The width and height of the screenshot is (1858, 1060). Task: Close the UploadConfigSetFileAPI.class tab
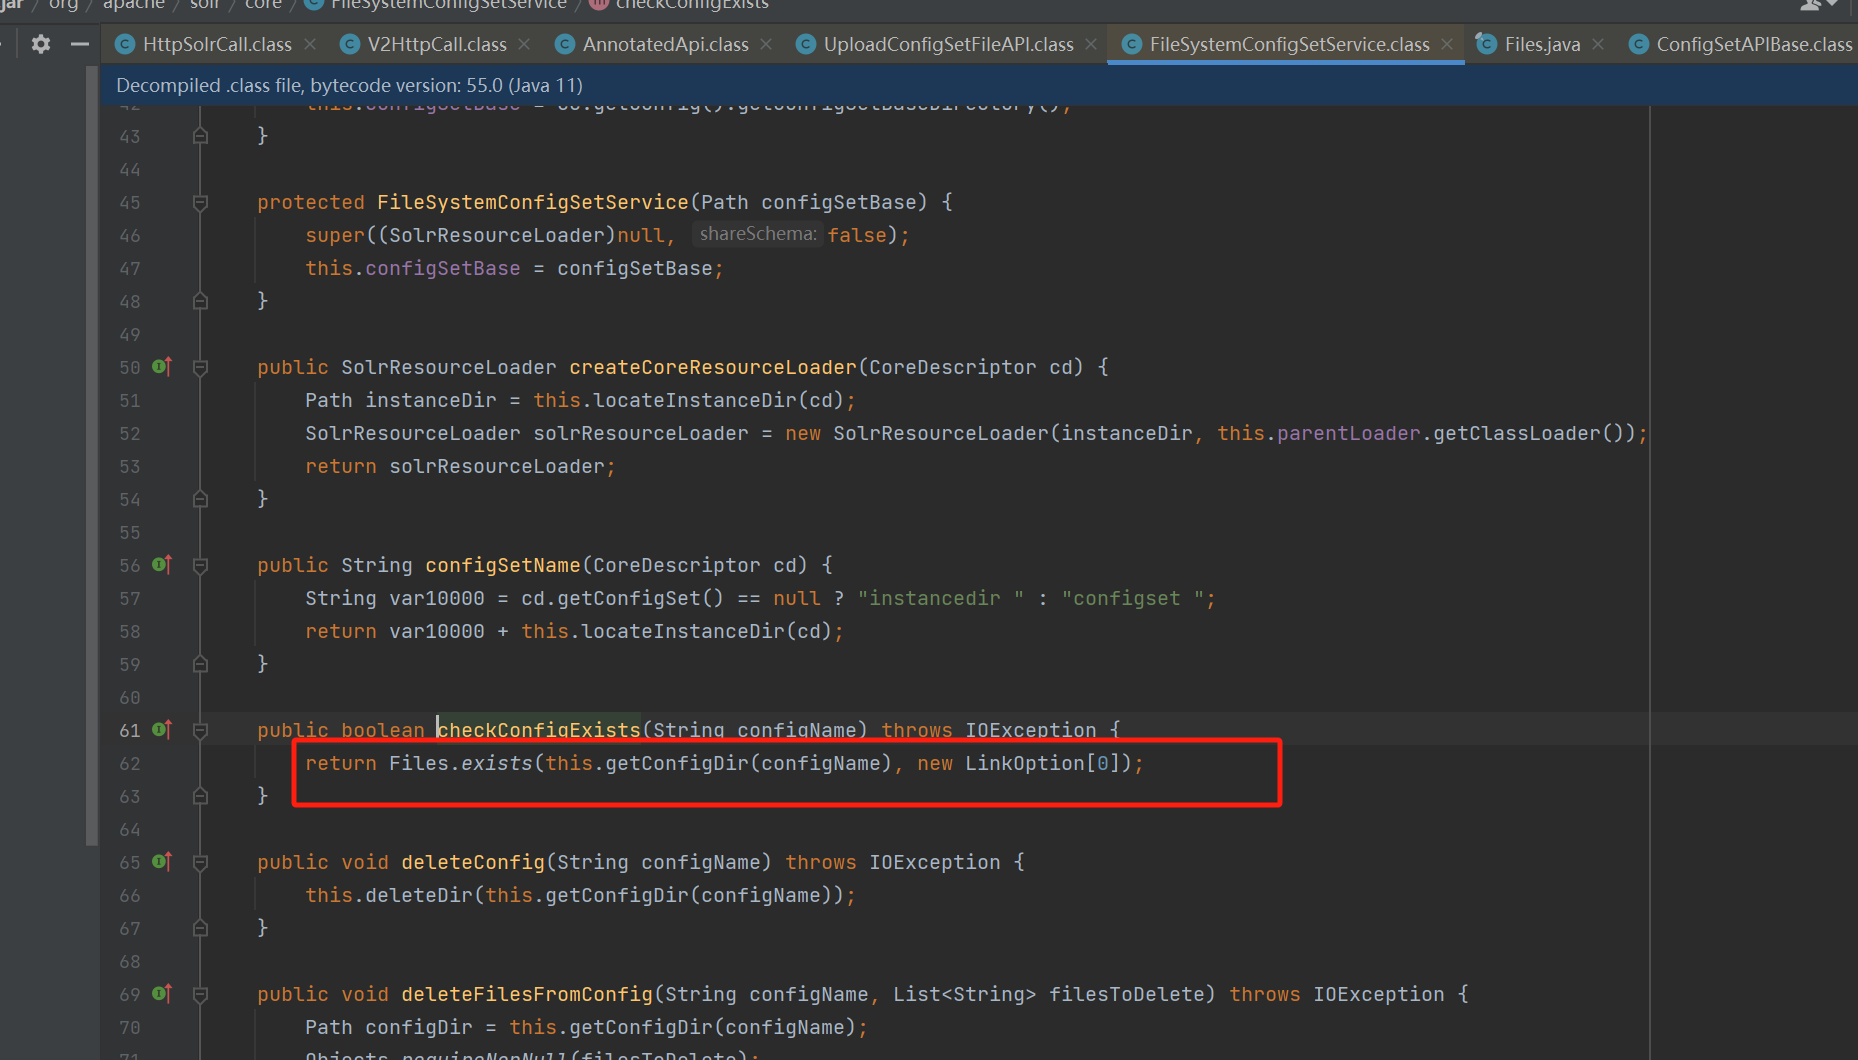1091,44
